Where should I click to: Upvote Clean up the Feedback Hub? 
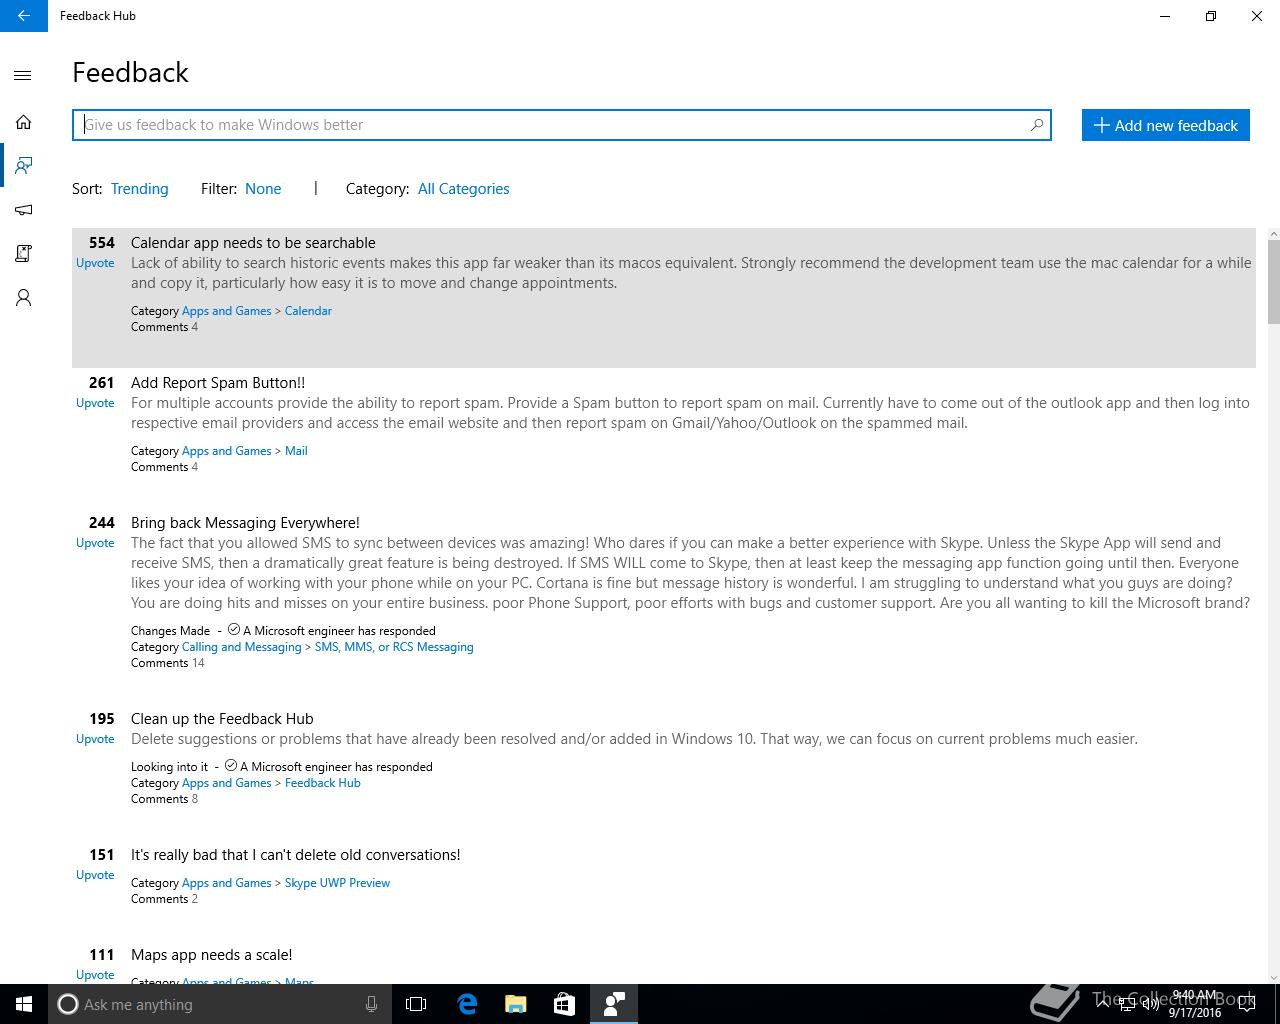[x=95, y=739]
